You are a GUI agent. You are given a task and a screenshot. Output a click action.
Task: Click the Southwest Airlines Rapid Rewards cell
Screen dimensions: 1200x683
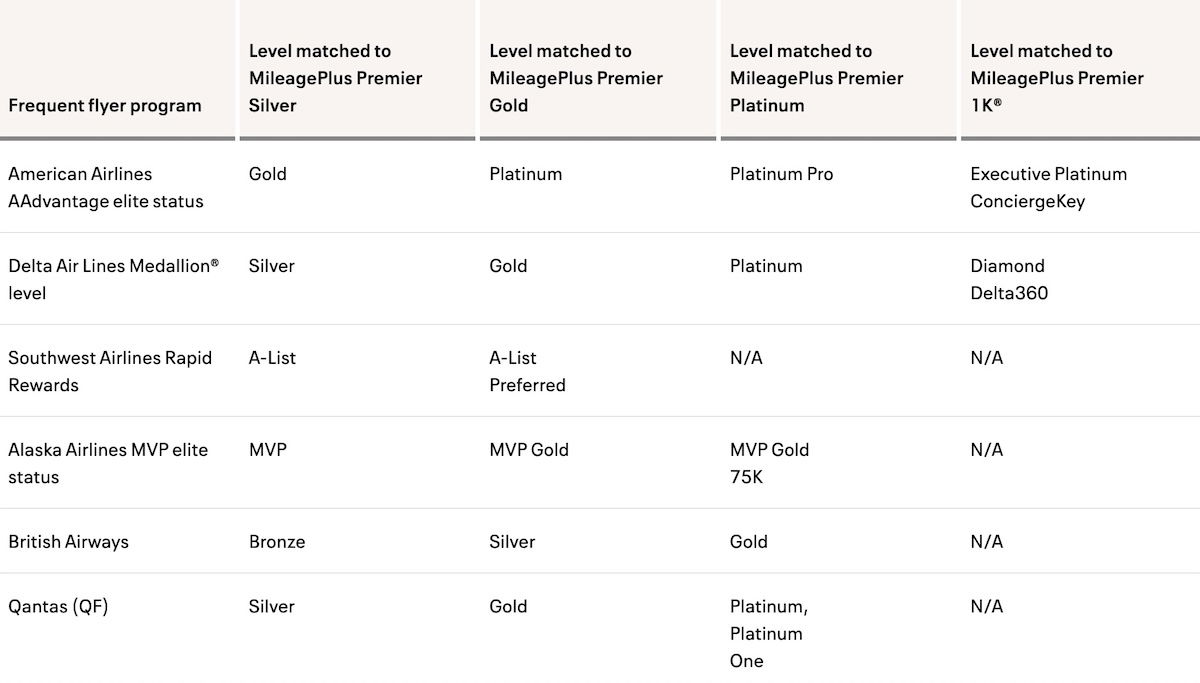[x=110, y=371]
